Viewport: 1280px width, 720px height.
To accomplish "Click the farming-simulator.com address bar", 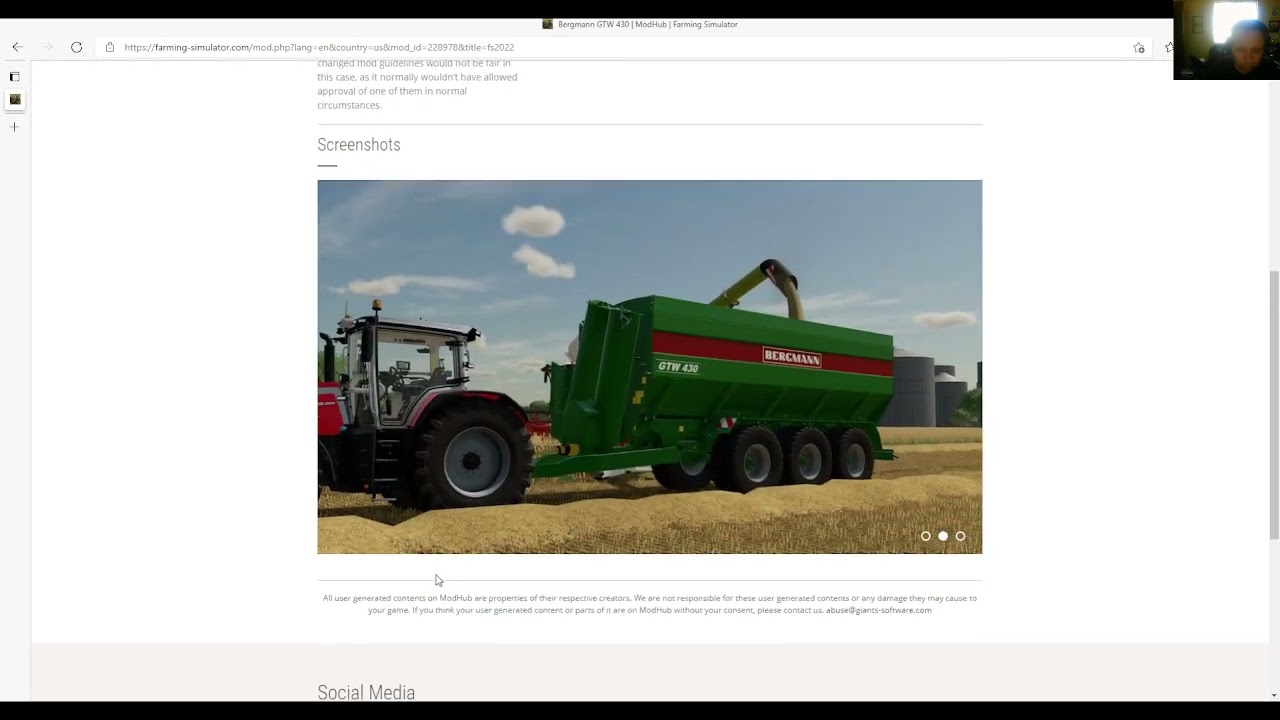I will click(620, 47).
